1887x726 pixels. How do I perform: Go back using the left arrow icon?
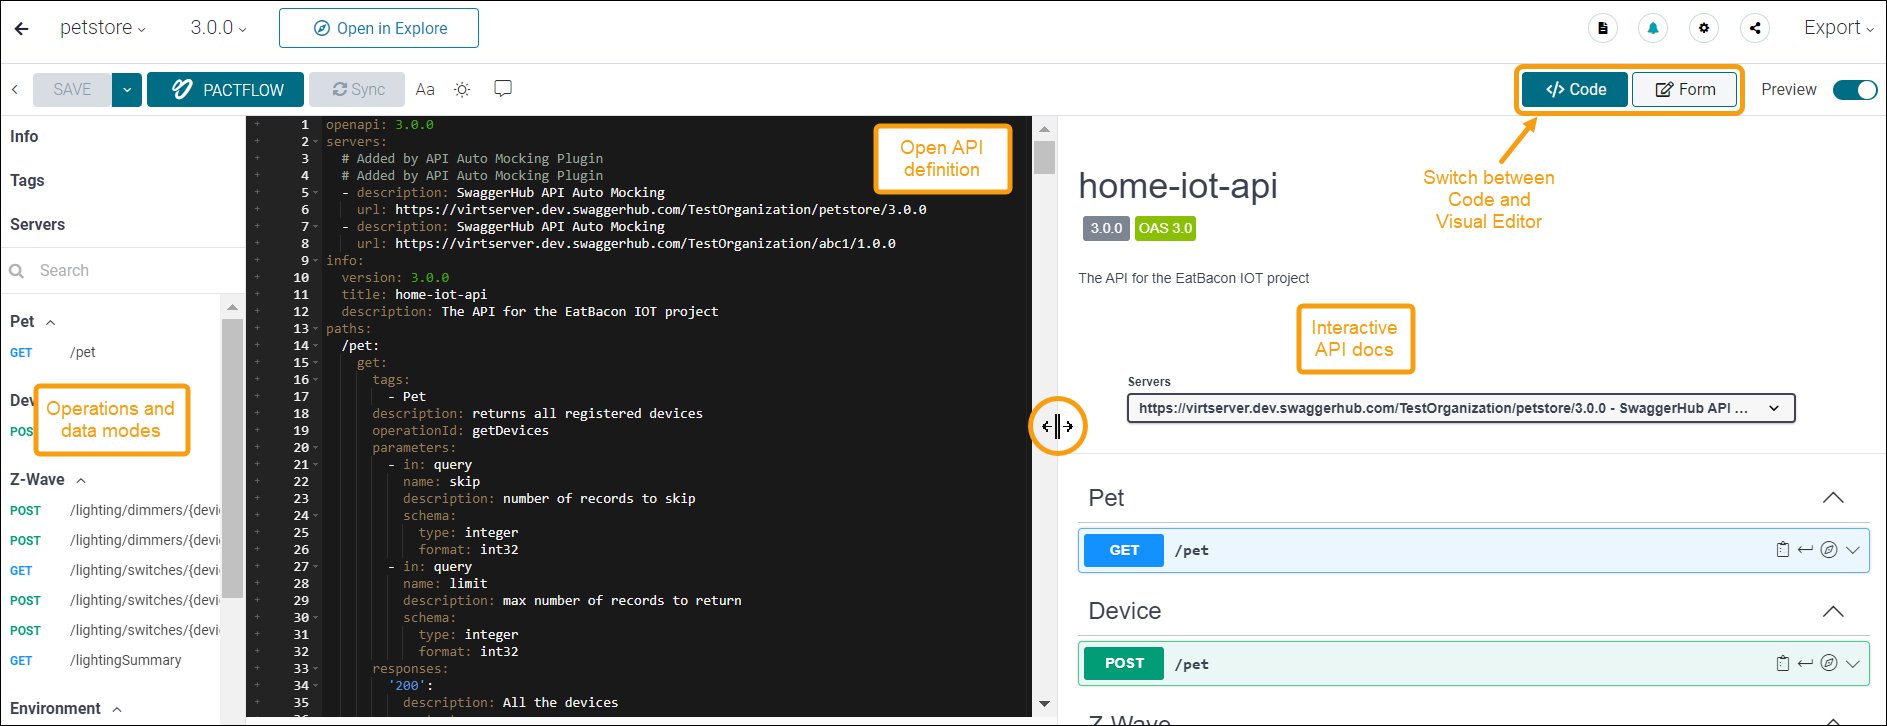[22, 29]
